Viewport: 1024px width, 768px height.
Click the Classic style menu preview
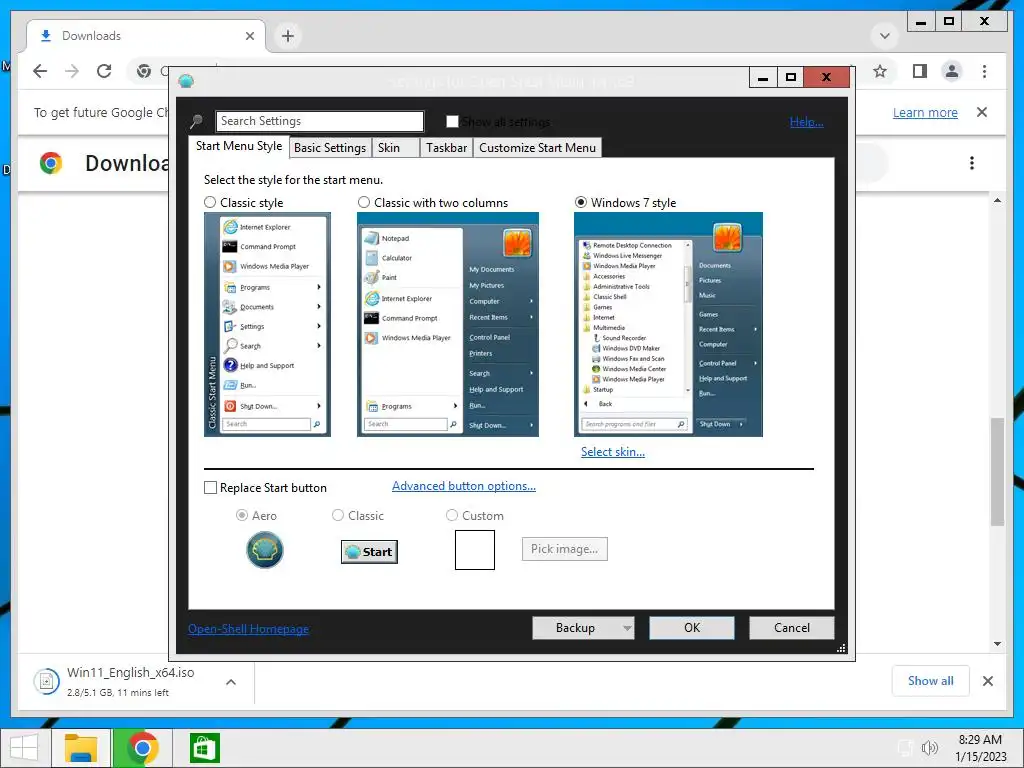coord(267,325)
